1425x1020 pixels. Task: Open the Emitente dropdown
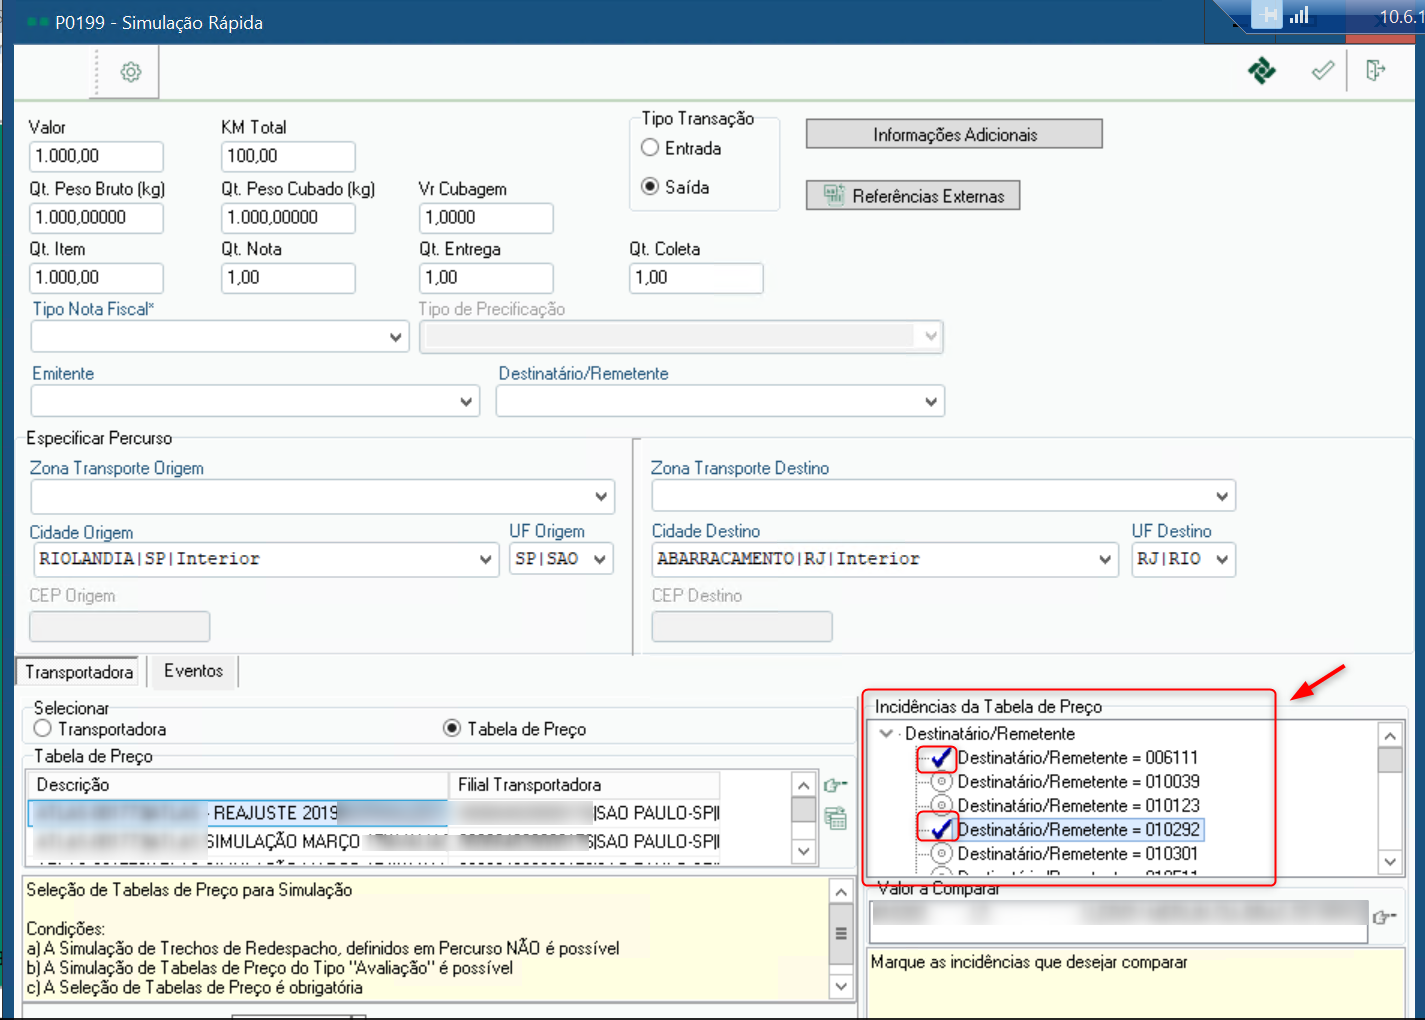466,401
